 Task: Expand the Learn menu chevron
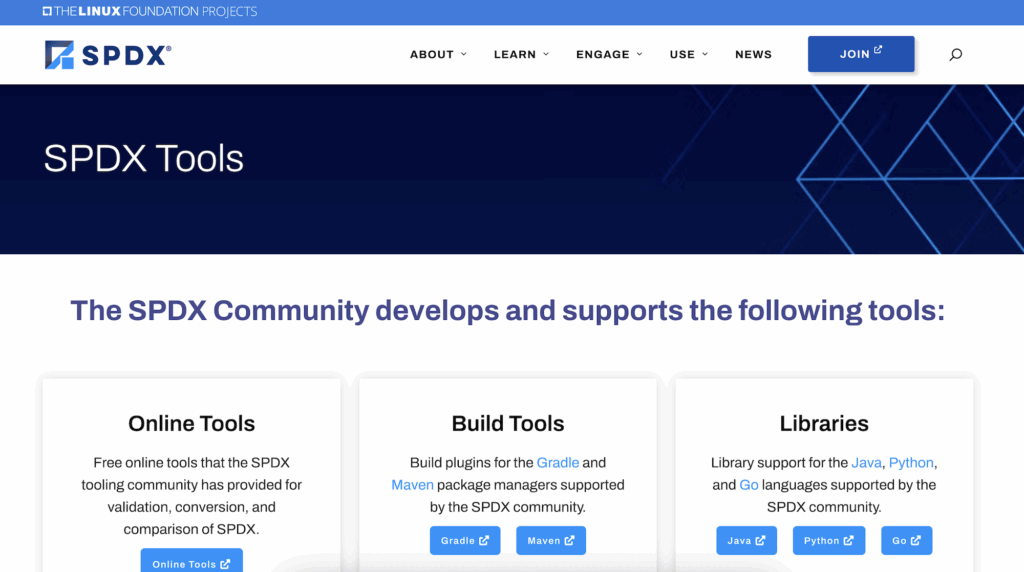pos(546,54)
